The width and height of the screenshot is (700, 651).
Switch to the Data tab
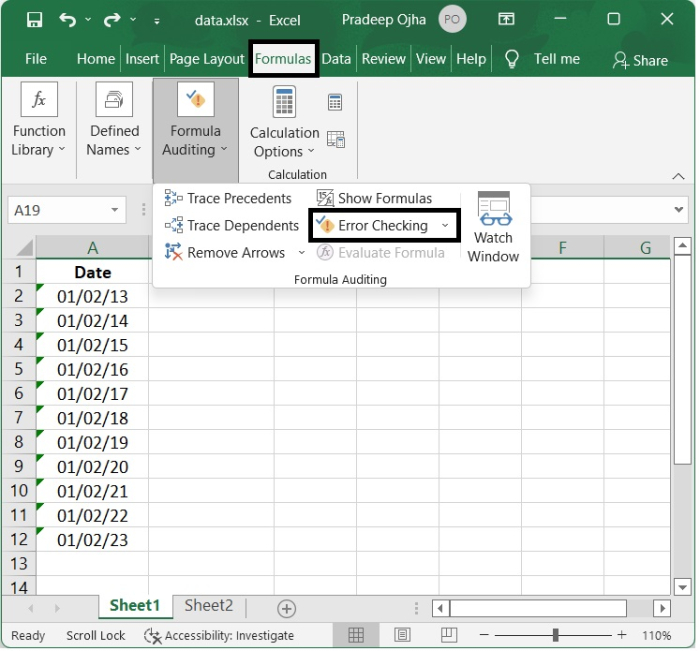pyautogui.click(x=336, y=59)
